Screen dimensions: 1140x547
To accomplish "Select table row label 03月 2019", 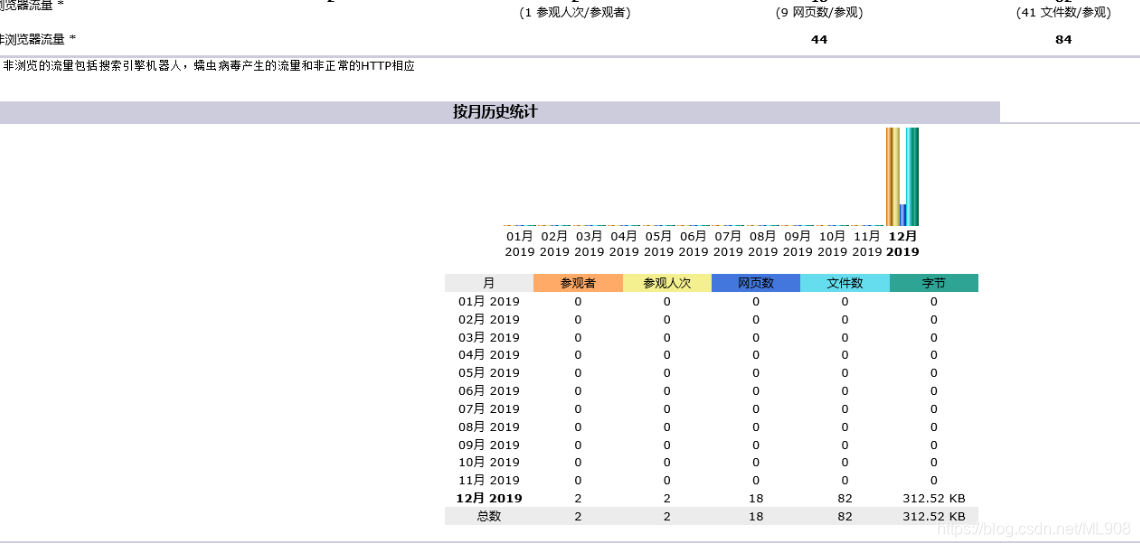I will [x=489, y=338].
